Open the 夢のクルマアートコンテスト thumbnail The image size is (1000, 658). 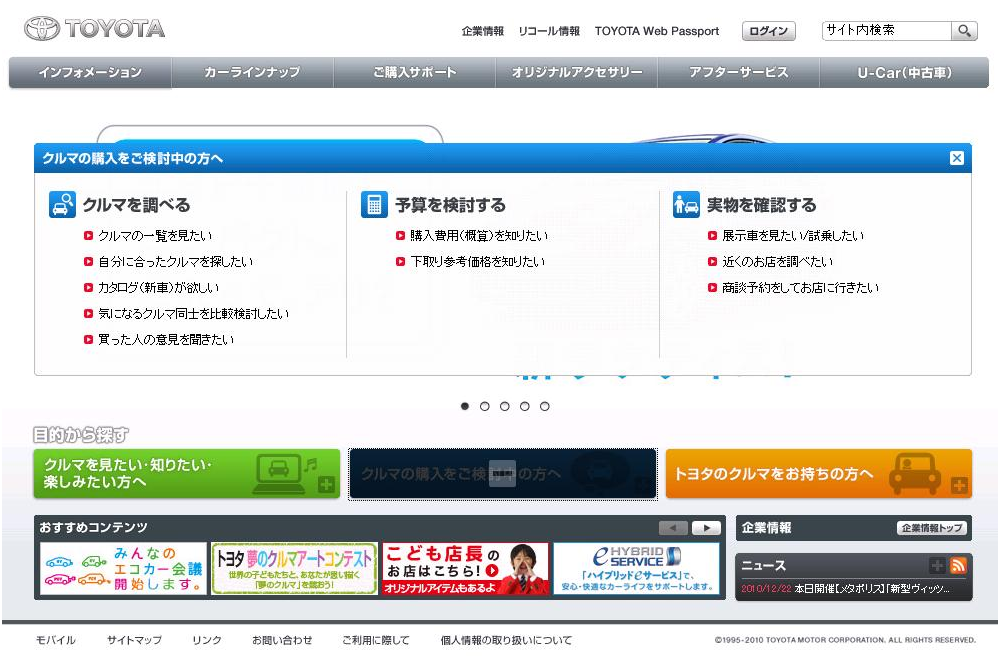pos(294,569)
